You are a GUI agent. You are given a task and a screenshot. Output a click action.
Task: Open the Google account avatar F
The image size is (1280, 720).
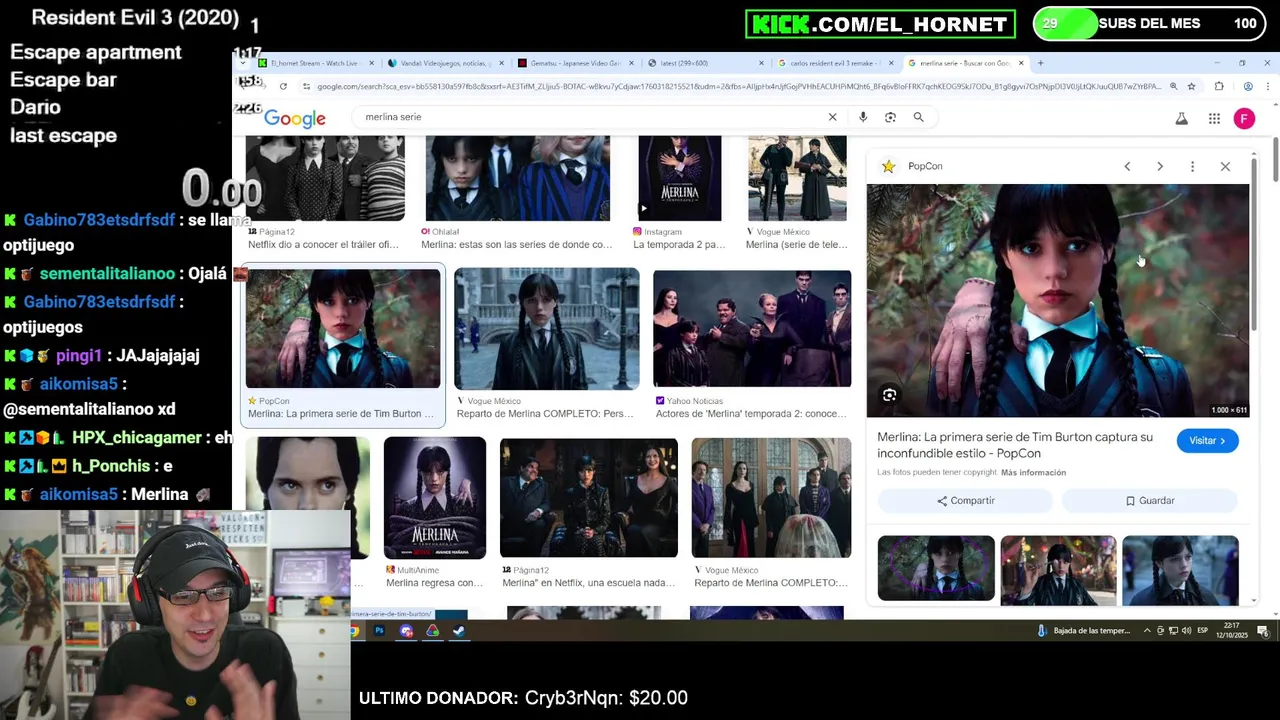[1244, 118]
